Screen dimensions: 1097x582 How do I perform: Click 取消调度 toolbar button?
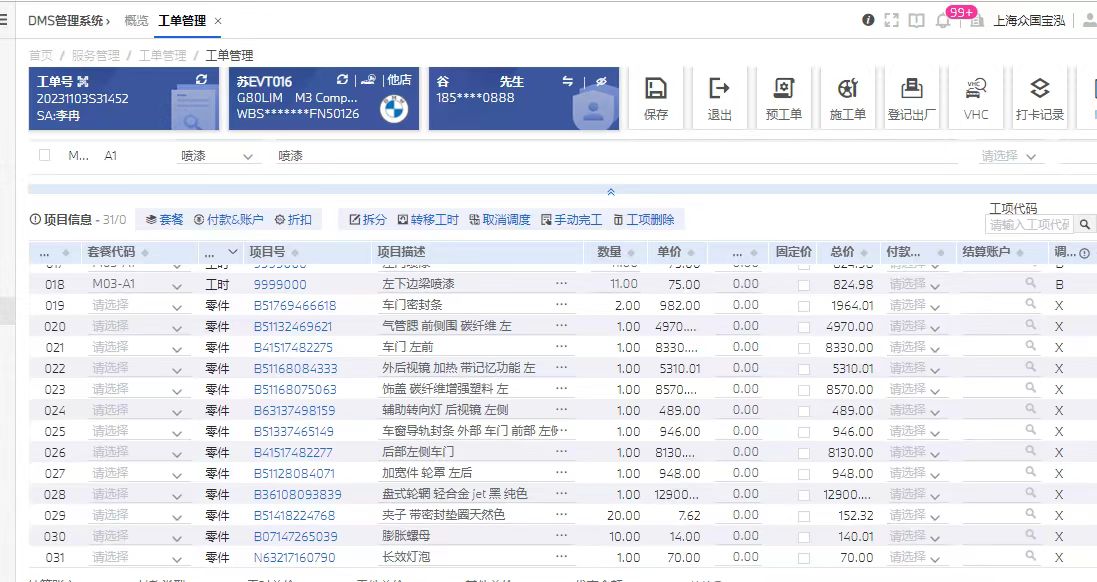500,220
